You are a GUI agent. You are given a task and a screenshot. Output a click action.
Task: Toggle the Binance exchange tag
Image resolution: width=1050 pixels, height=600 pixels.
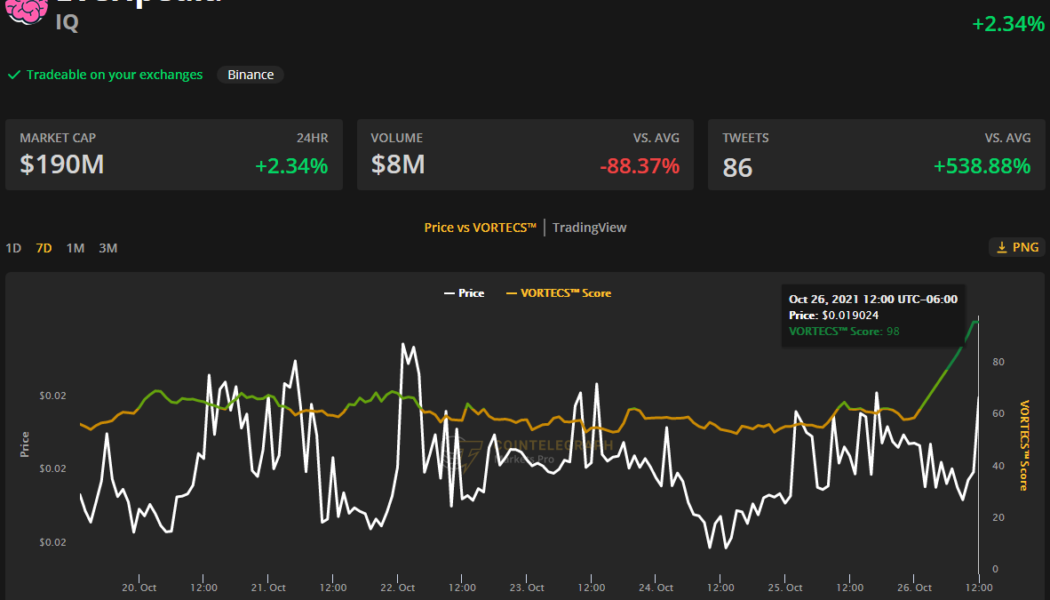point(250,74)
